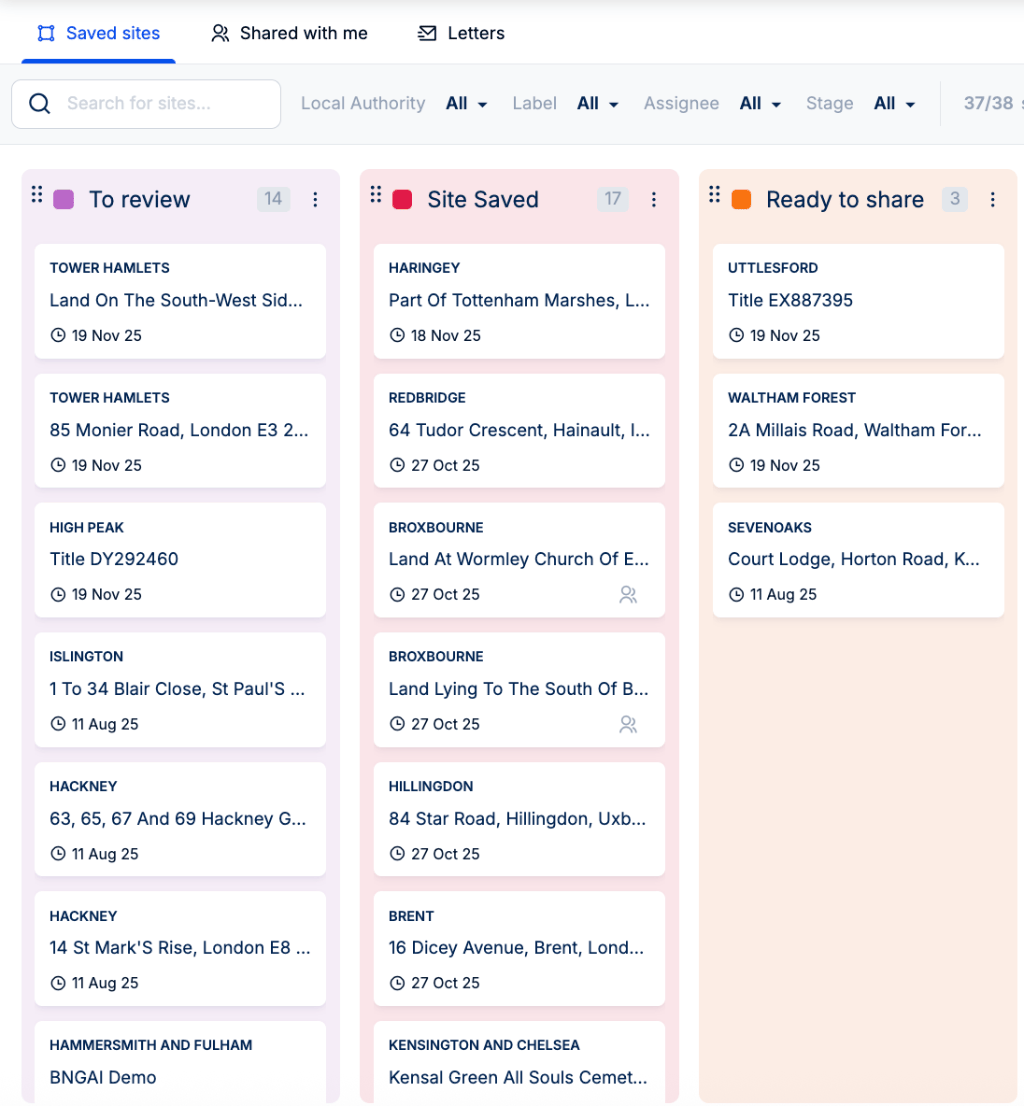Click the drag handle beside Site Saved
Image resolution: width=1024 pixels, height=1106 pixels.
click(376, 194)
